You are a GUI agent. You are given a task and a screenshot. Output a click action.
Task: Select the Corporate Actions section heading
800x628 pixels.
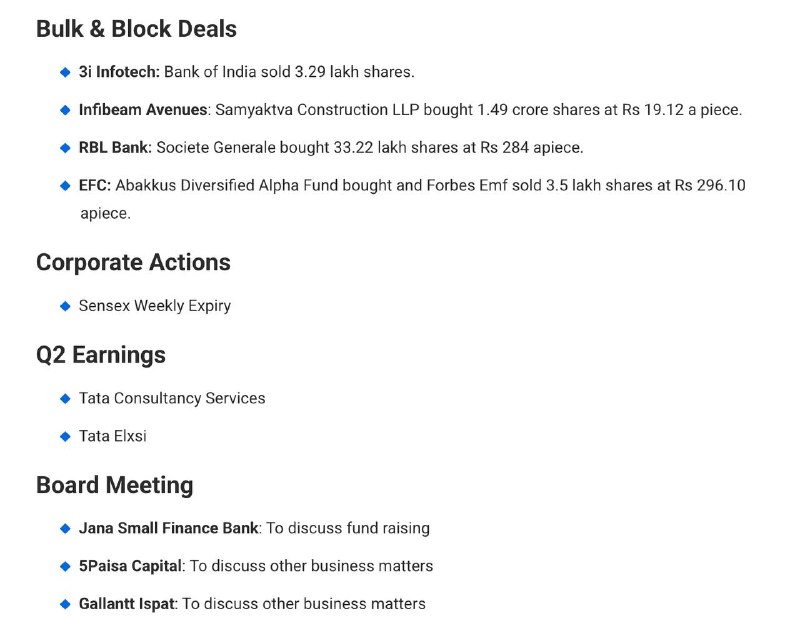point(133,263)
